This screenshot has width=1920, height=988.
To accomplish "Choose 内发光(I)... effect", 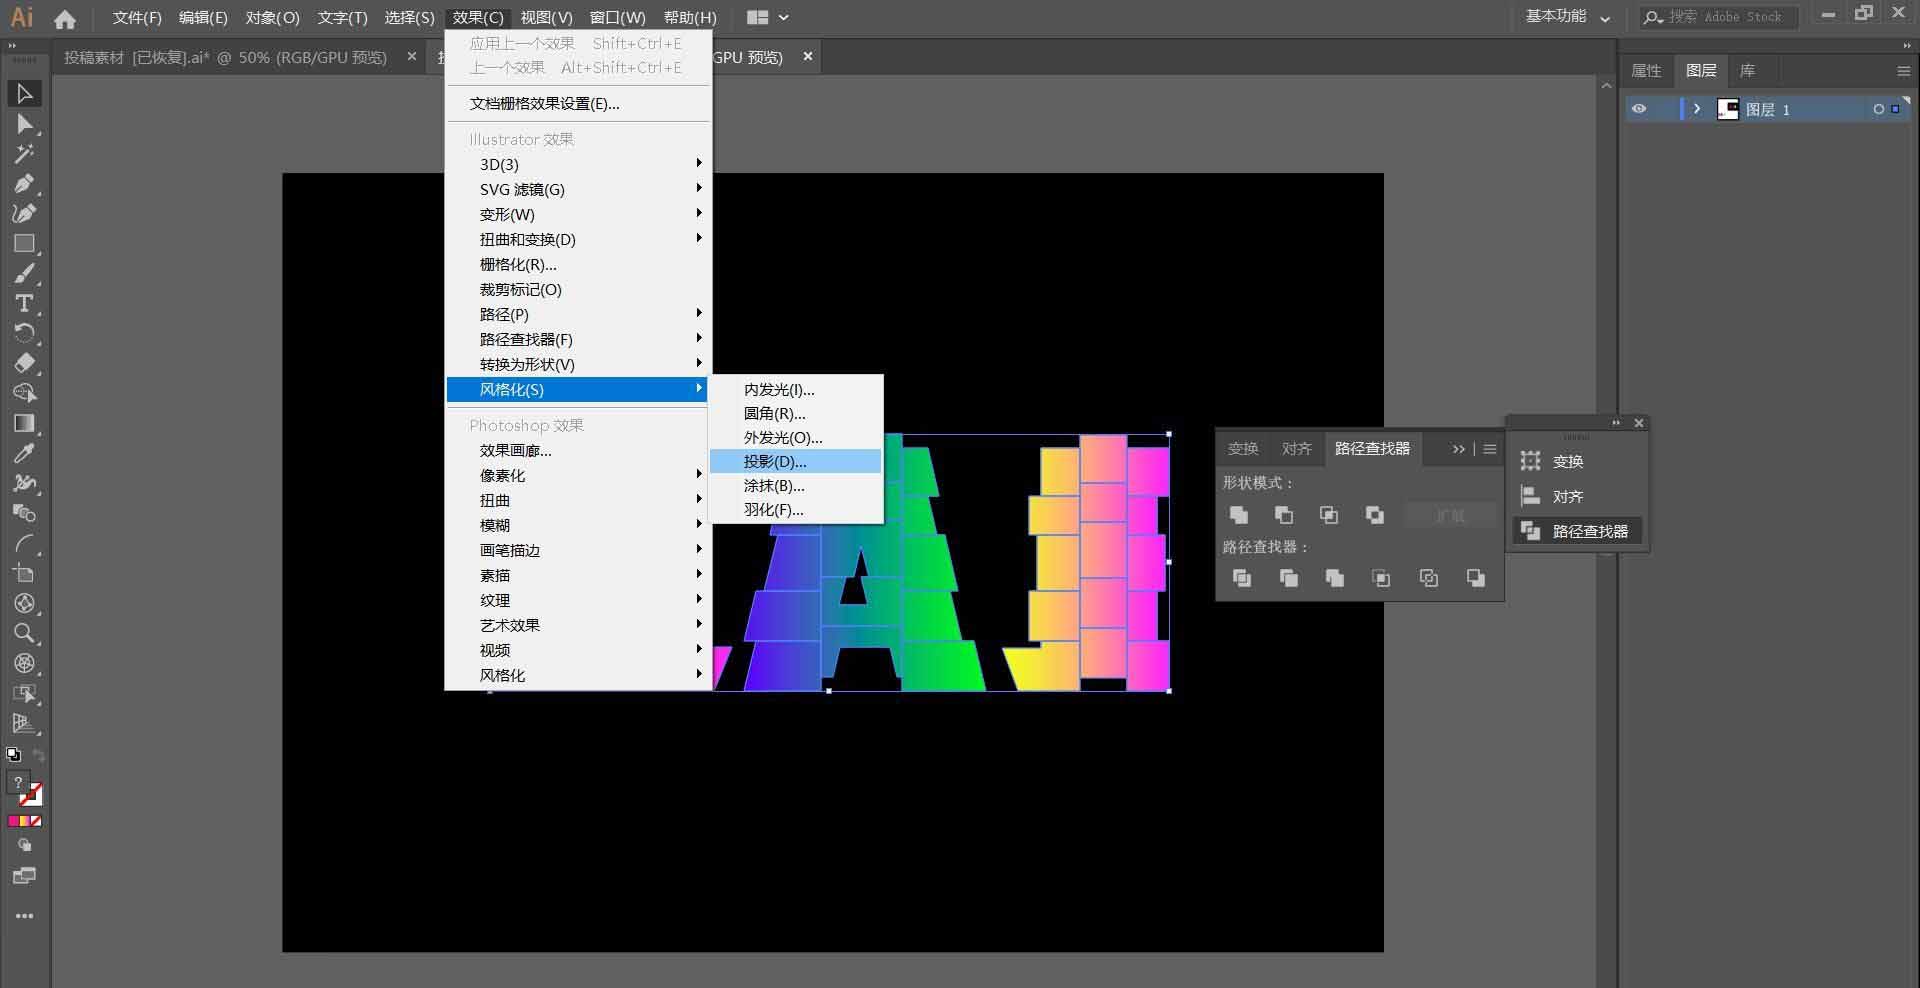I will click(796, 389).
